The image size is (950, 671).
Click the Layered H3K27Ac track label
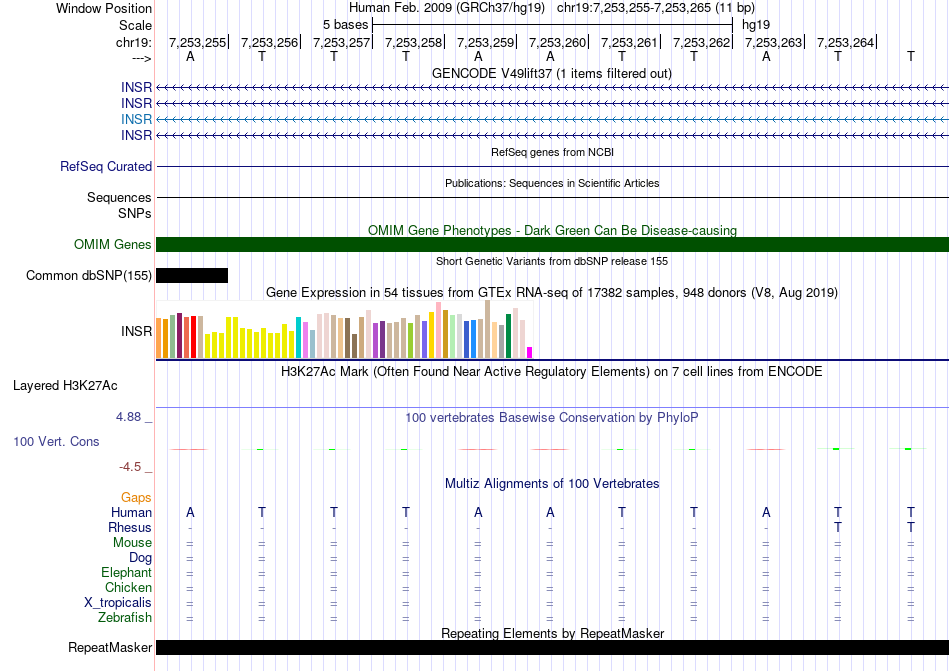(65, 385)
